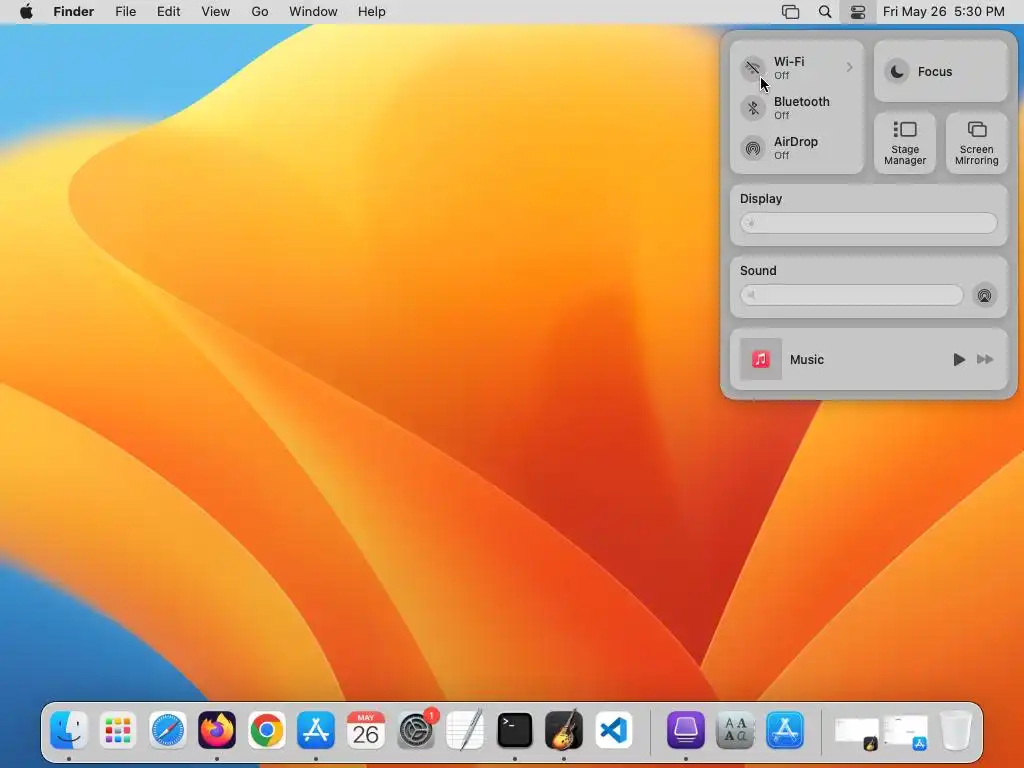Open the Trash in the Dock
This screenshot has height=768, width=1024.
[955, 730]
